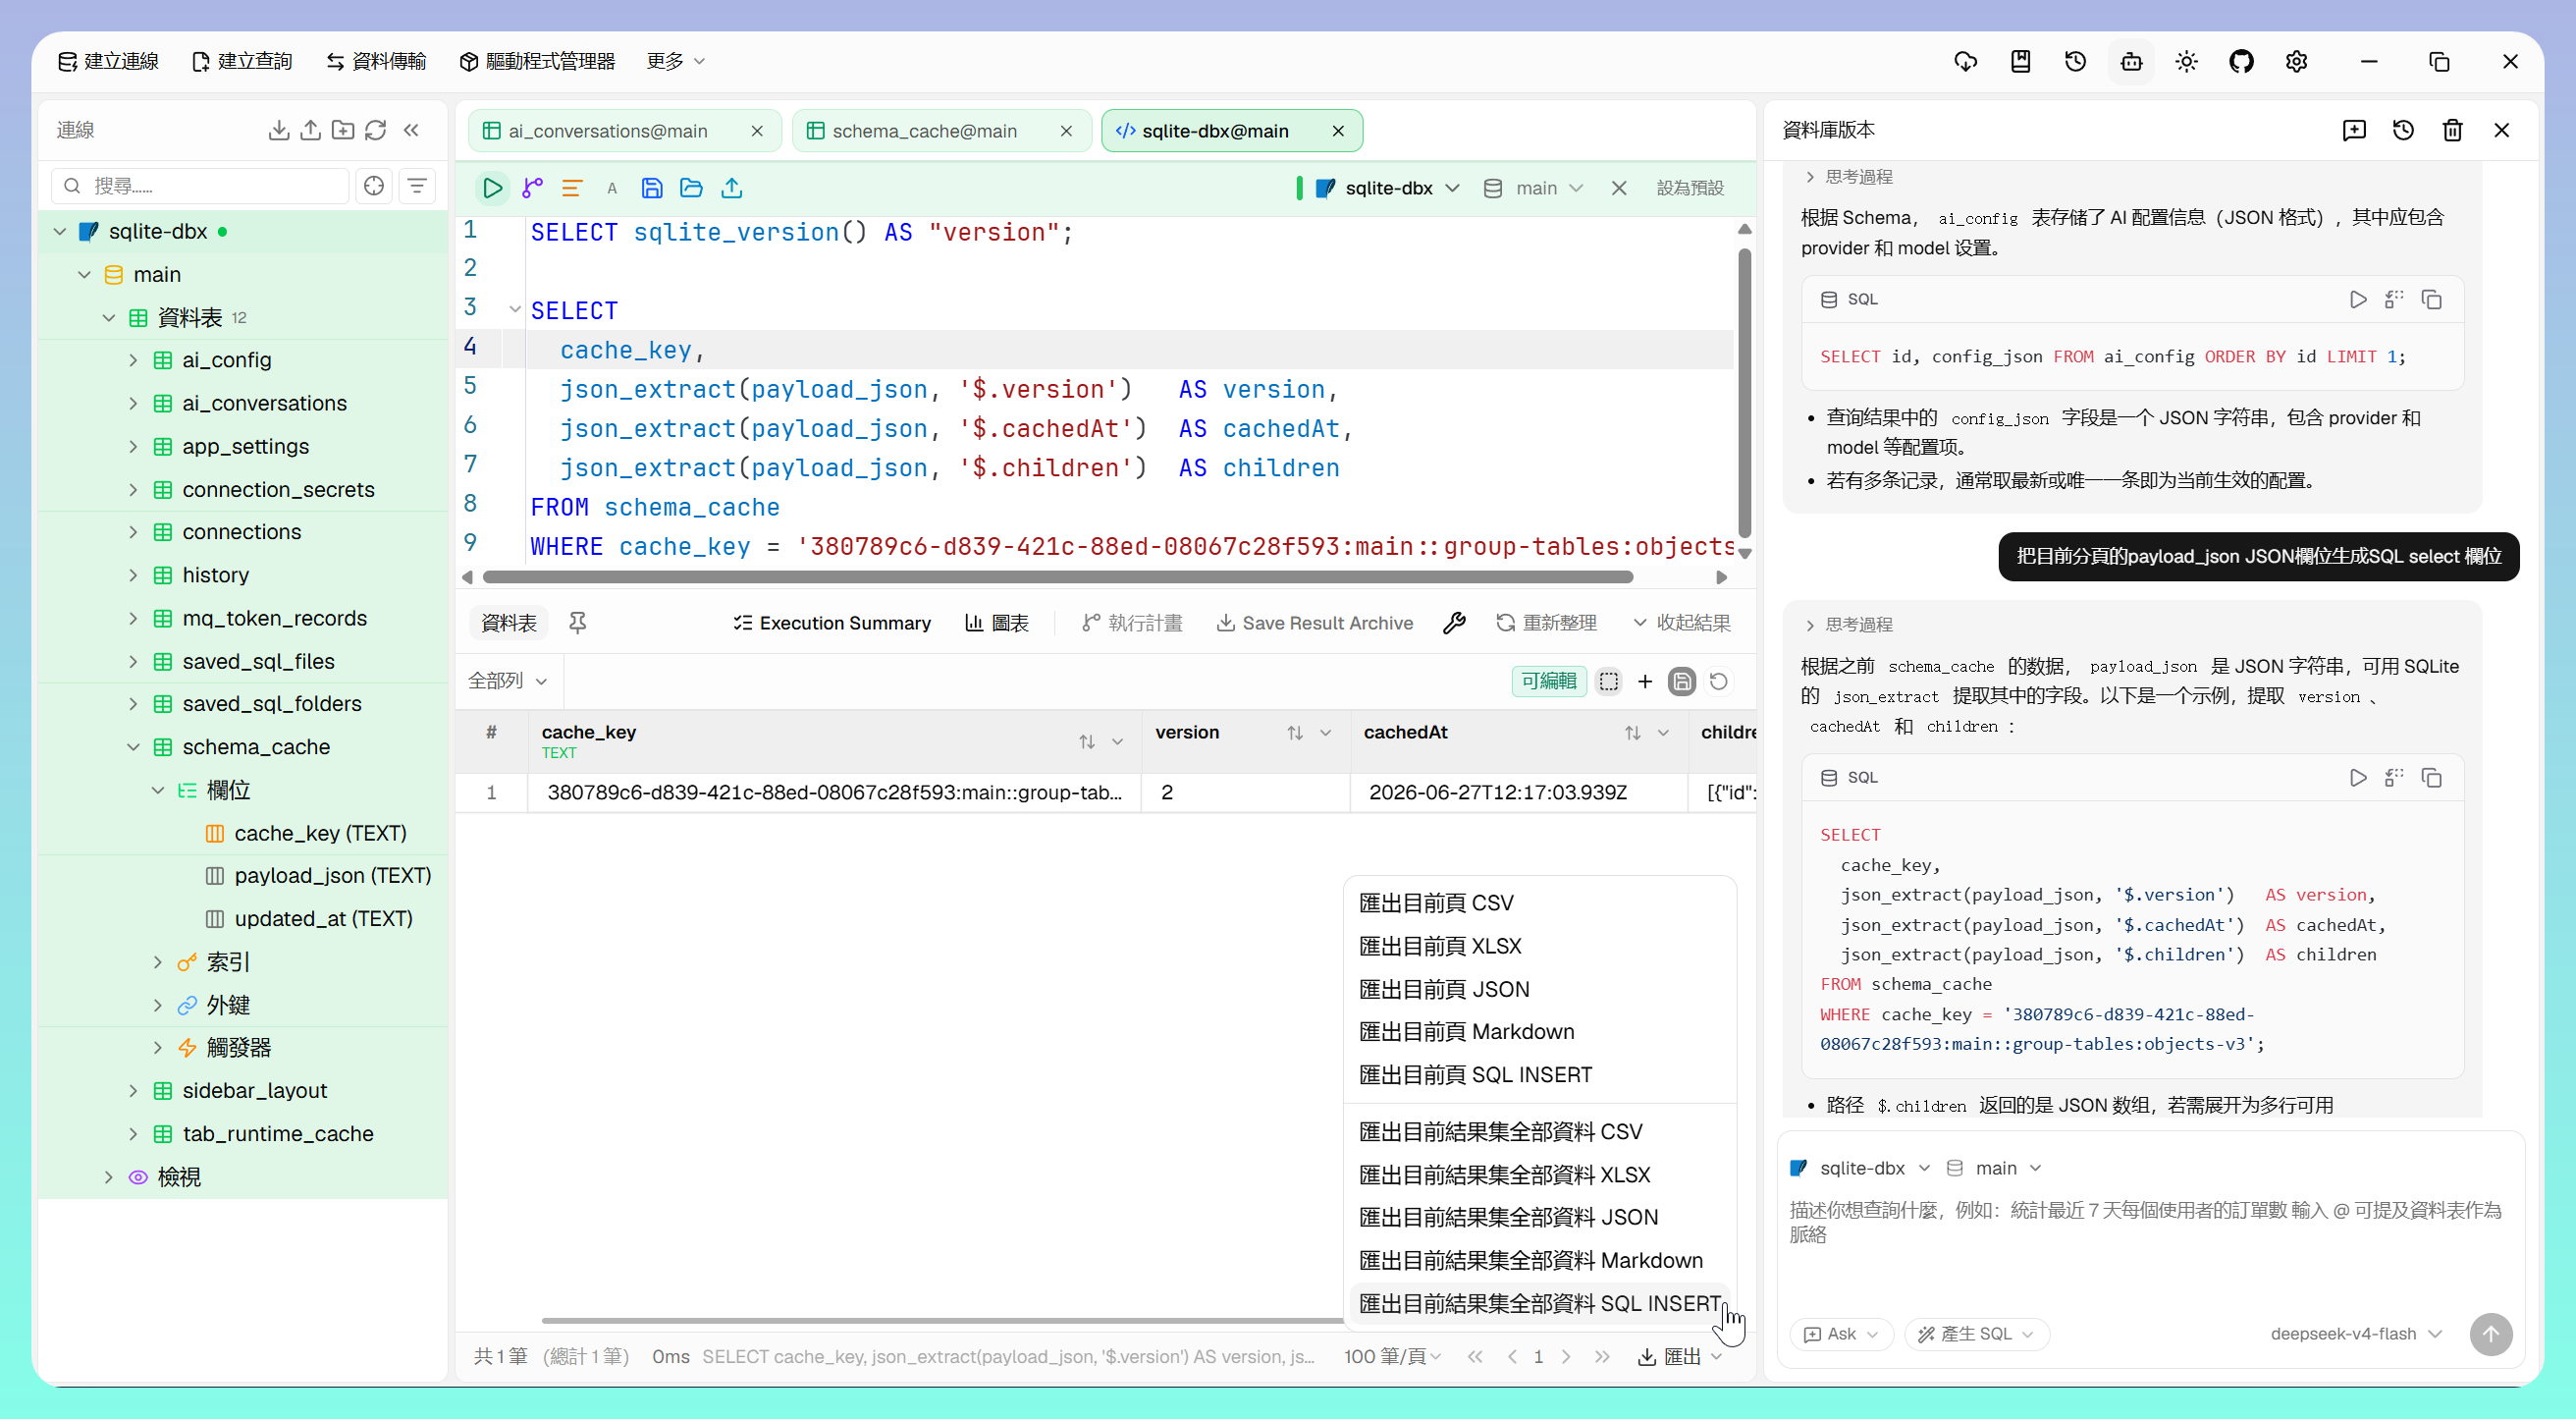Refresh the connections list
Image resolution: width=2576 pixels, height=1420 pixels.
coord(375,130)
